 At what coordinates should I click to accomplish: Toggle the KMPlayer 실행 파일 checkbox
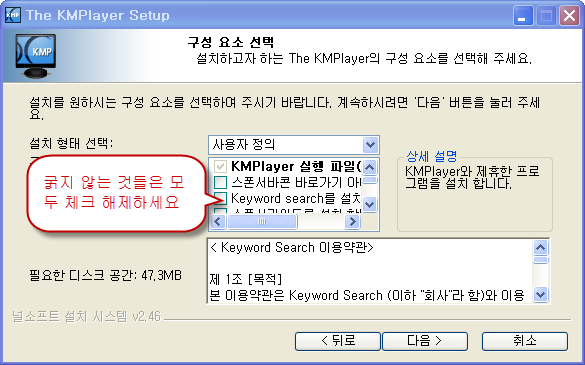[220, 166]
